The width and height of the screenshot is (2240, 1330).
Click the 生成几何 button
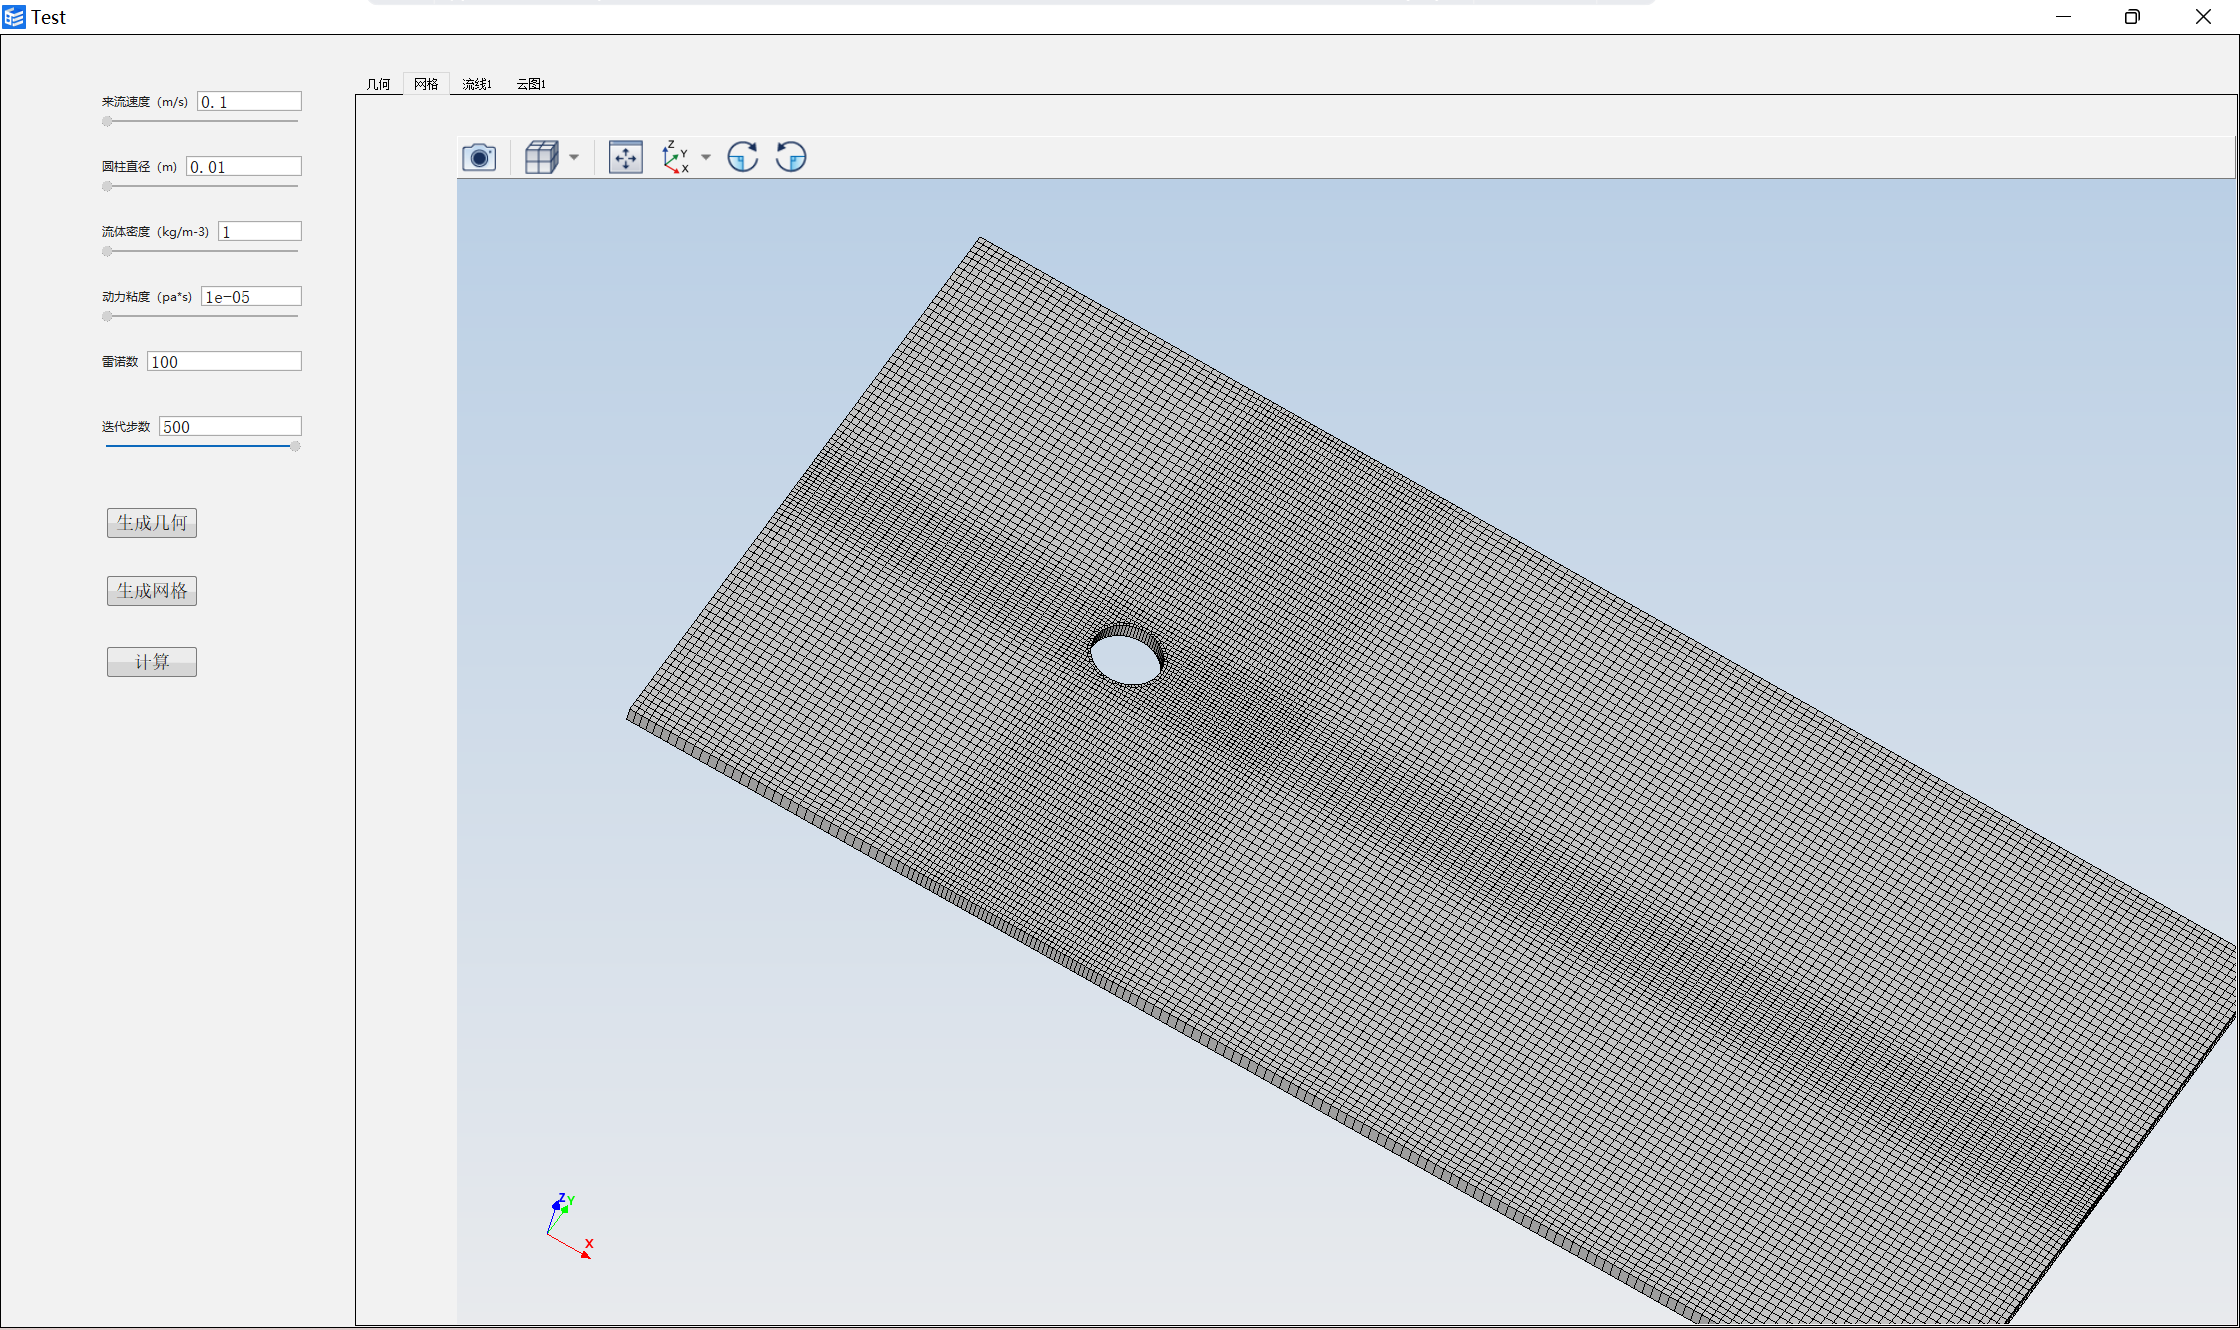[152, 523]
